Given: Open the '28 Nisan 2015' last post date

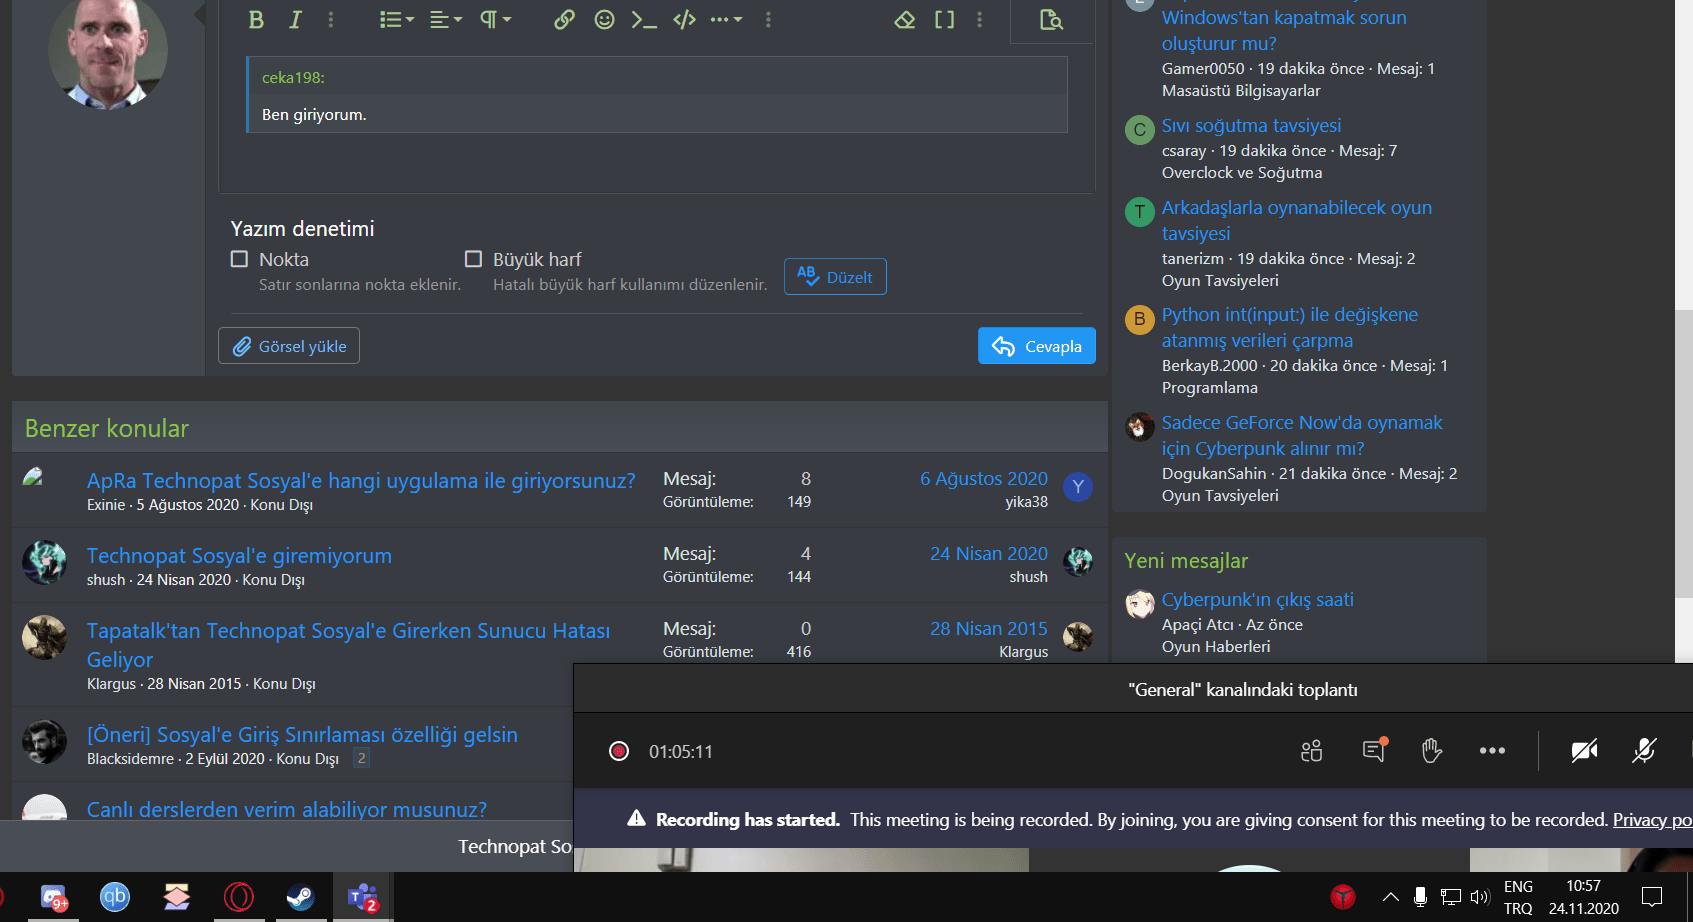Looking at the screenshot, I should 989,629.
